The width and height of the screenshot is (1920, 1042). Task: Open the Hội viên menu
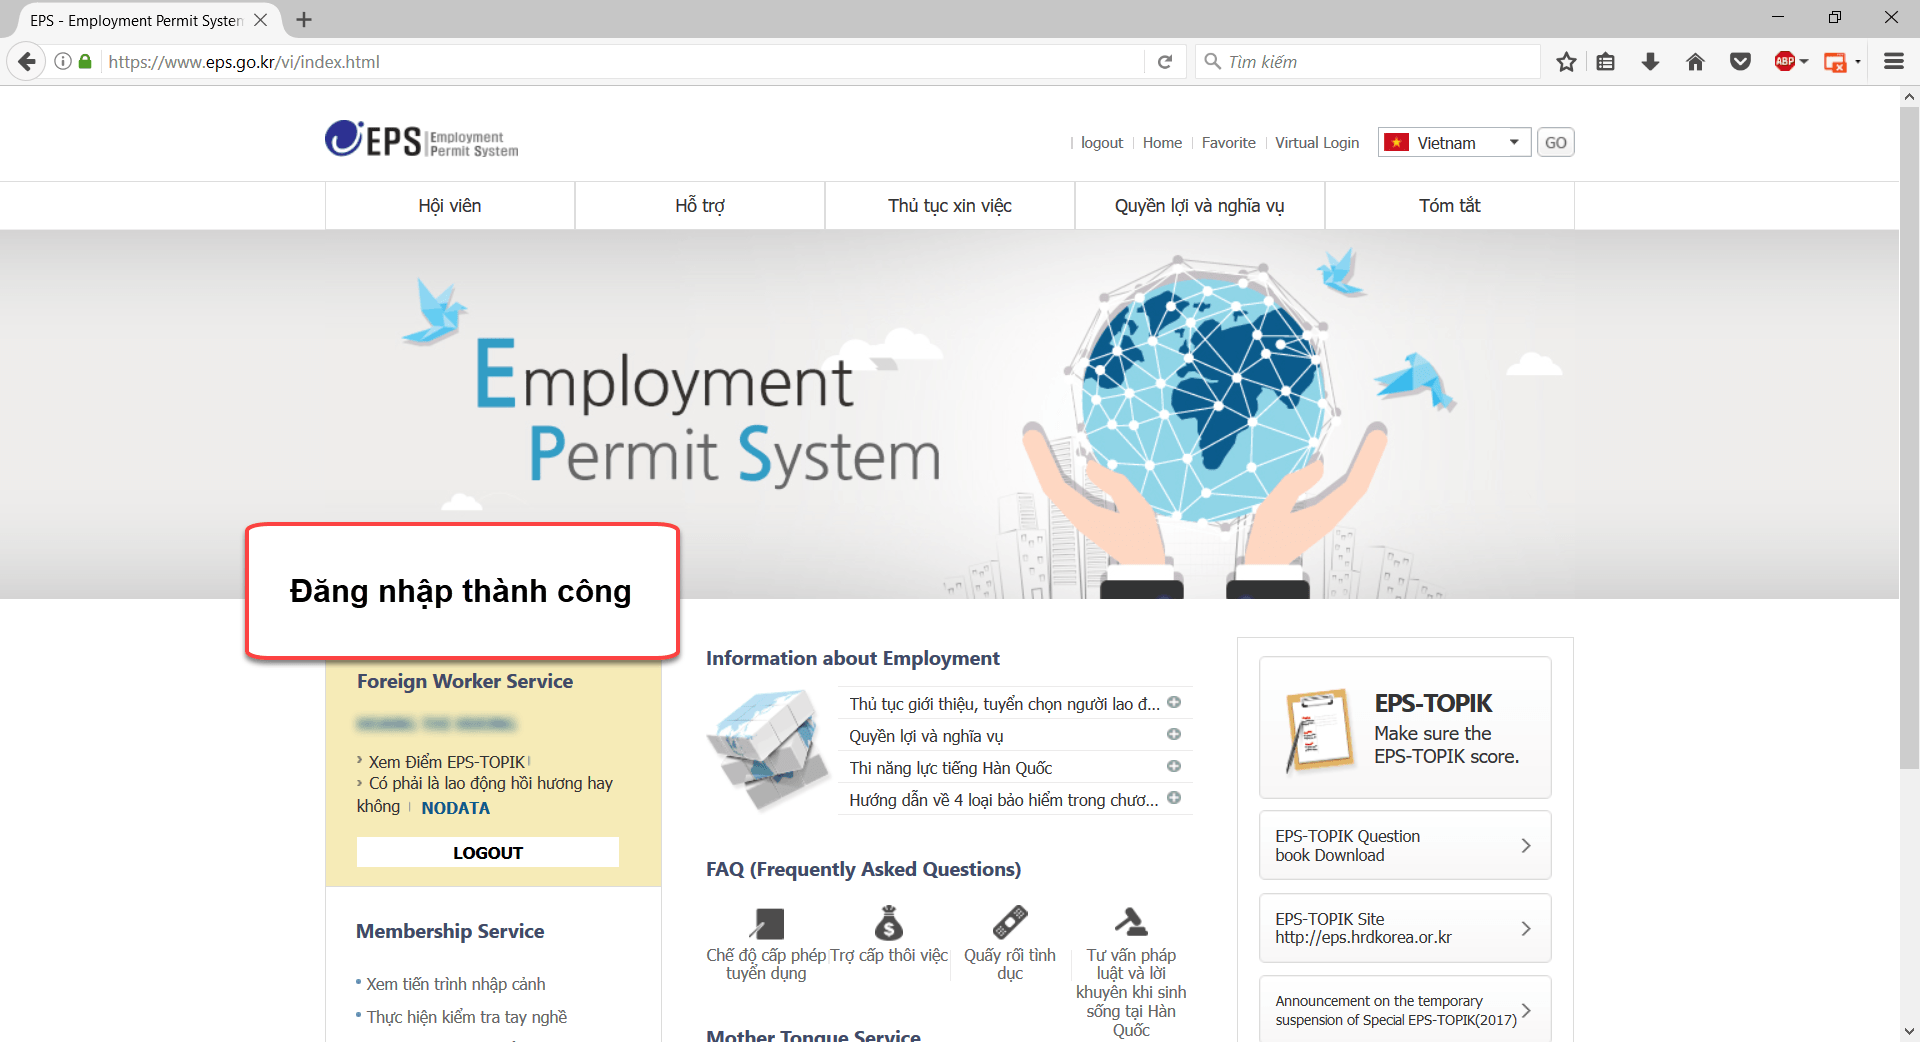click(450, 206)
